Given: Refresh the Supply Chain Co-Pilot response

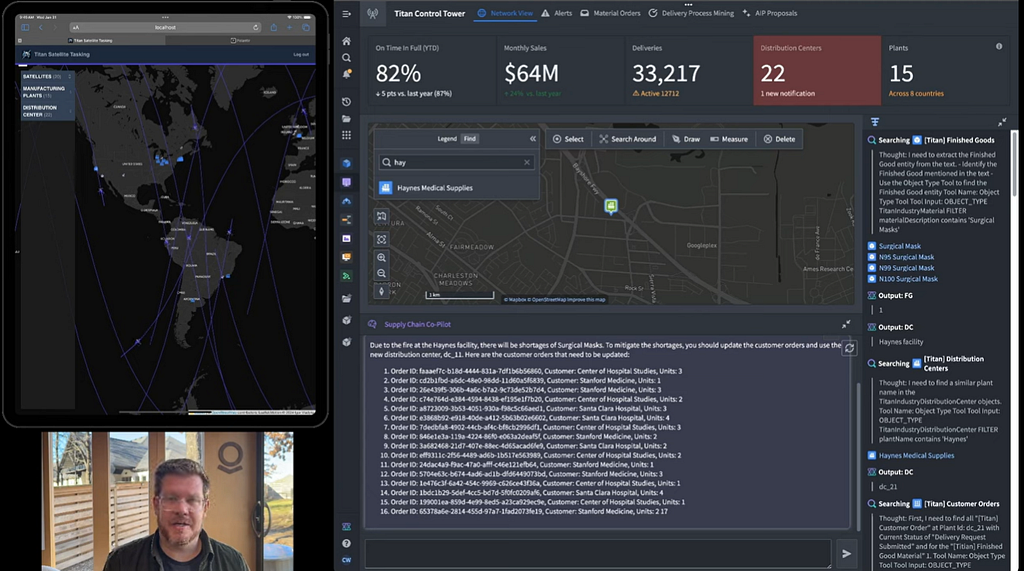Looking at the screenshot, I should point(849,348).
